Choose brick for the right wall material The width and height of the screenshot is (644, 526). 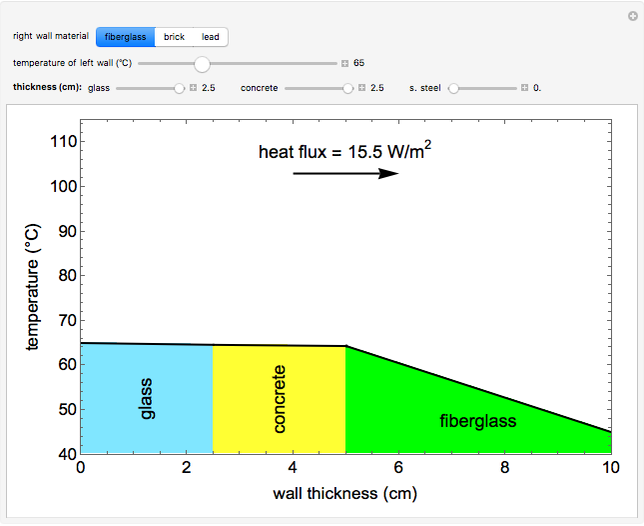point(174,37)
